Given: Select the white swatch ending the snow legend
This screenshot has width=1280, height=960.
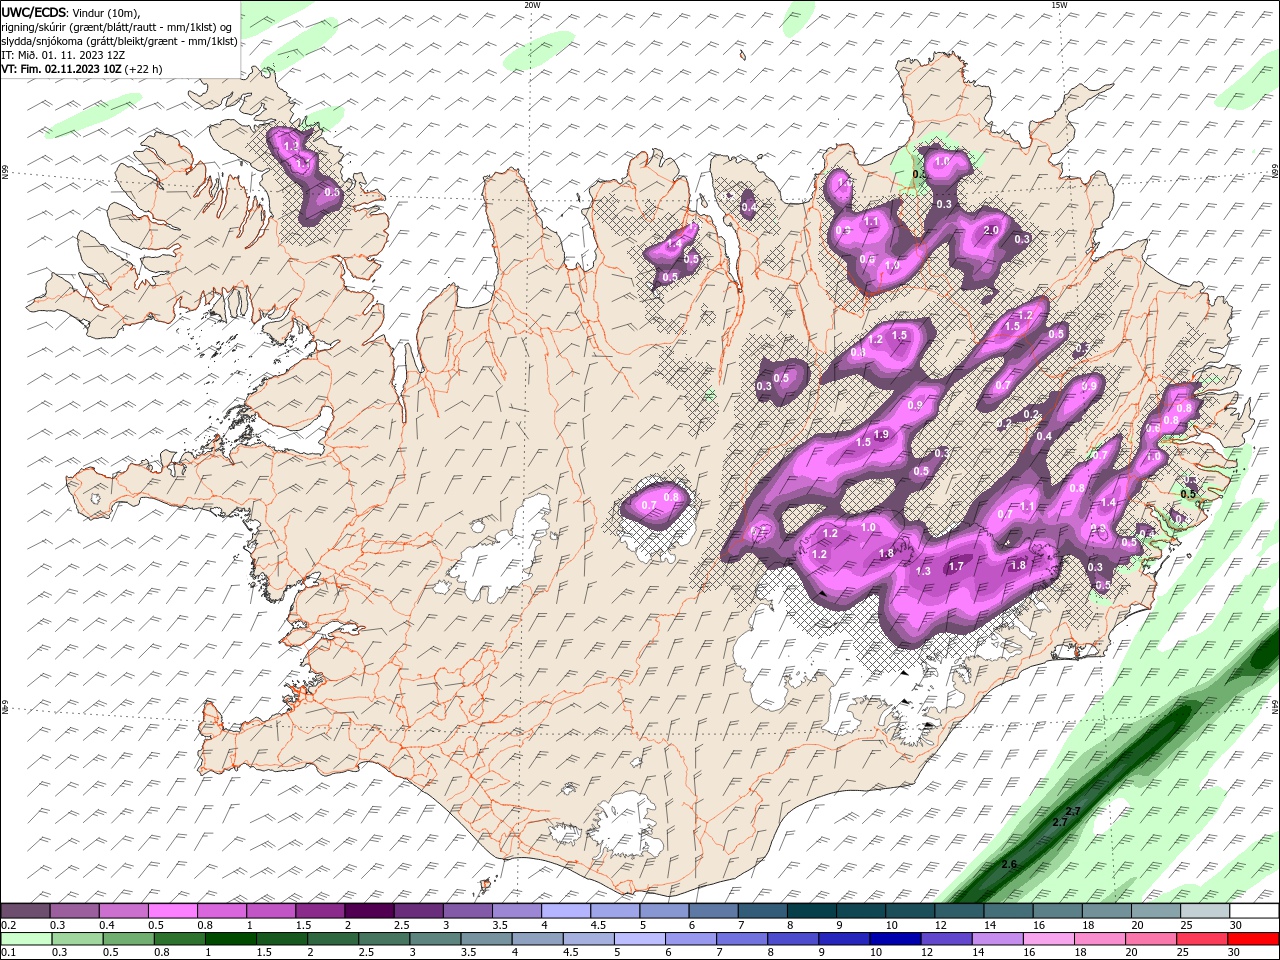Looking at the screenshot, I should (1253, 911).
